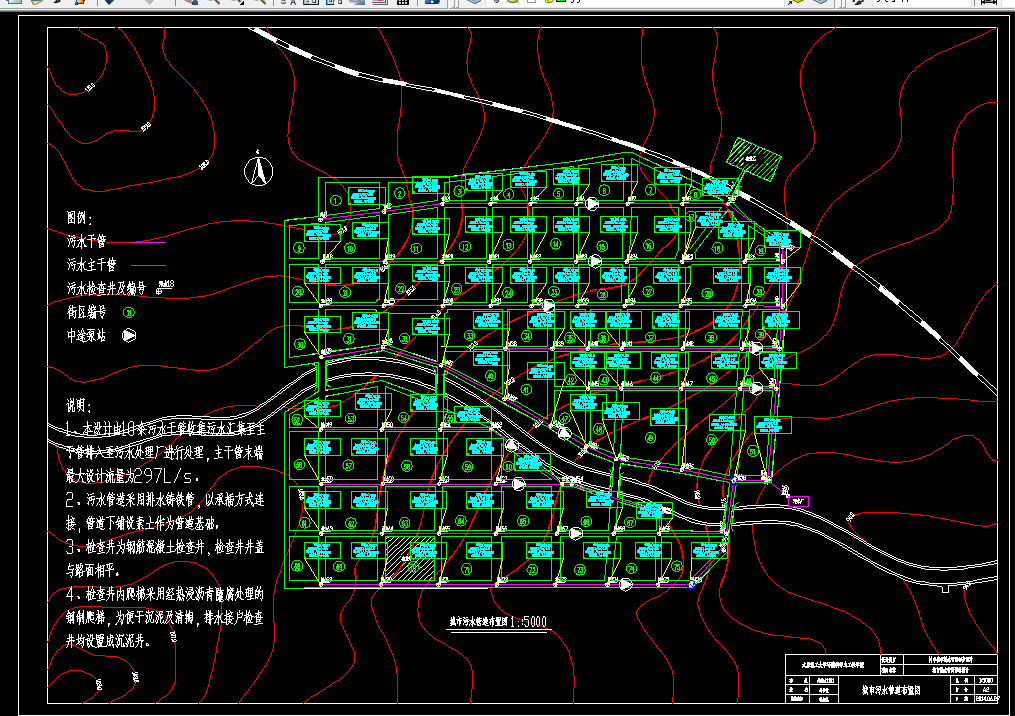Screen dimensions: 1015x716
Task: Click block number 53 circle
Action: [350, 419]
